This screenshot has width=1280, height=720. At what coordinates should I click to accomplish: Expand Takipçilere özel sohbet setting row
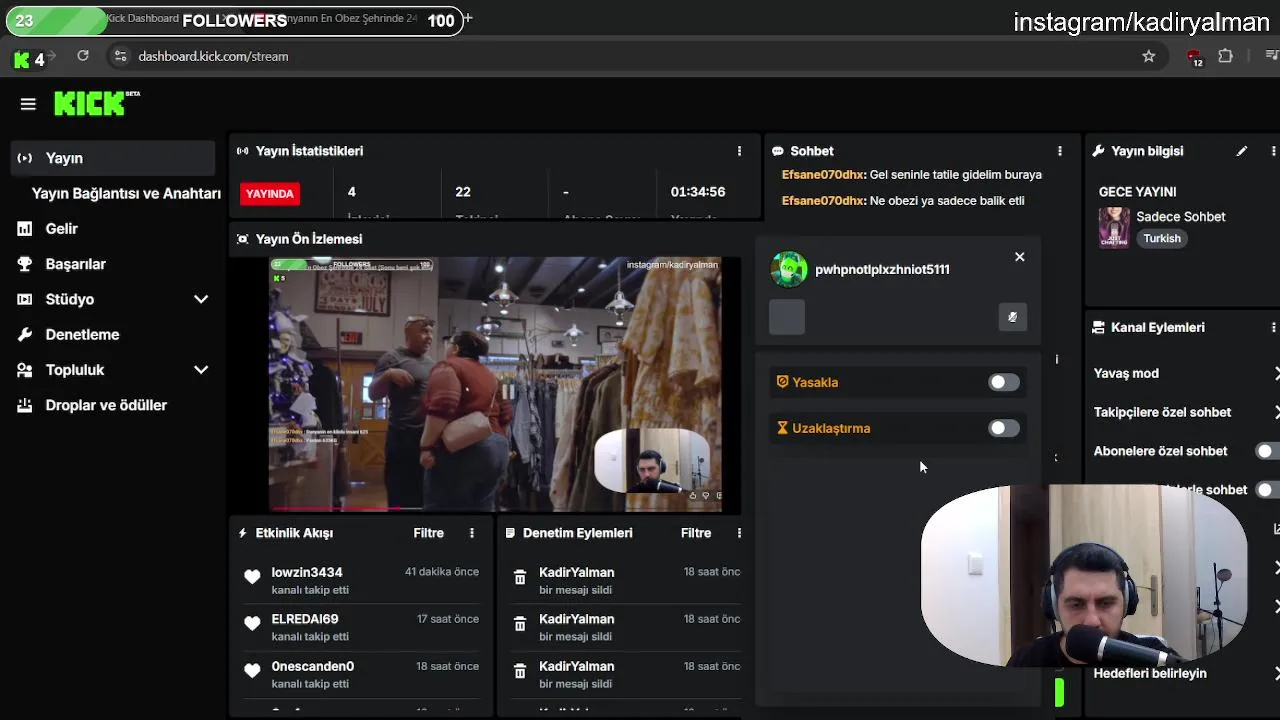click(x=1185, y=412)
